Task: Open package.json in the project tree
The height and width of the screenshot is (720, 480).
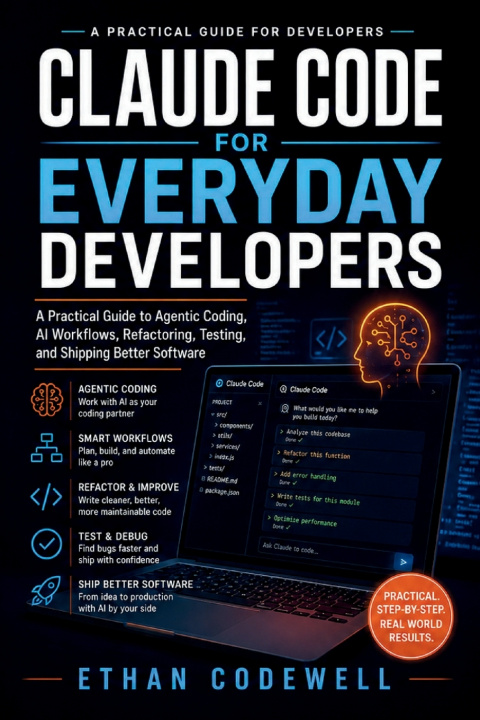Action: point(219,491)
